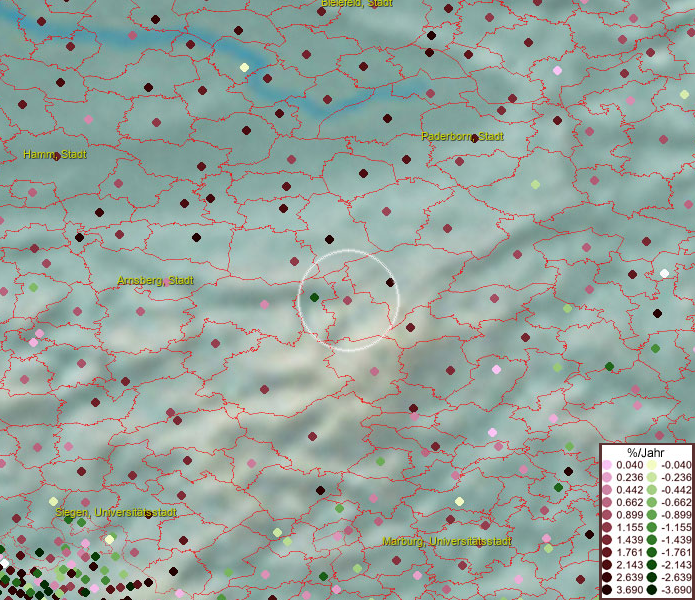Click the 'Arnsberg, Stadt' map label
Image resolution: width=695 pixels, height=600 pixels.
tap(156, 281)
